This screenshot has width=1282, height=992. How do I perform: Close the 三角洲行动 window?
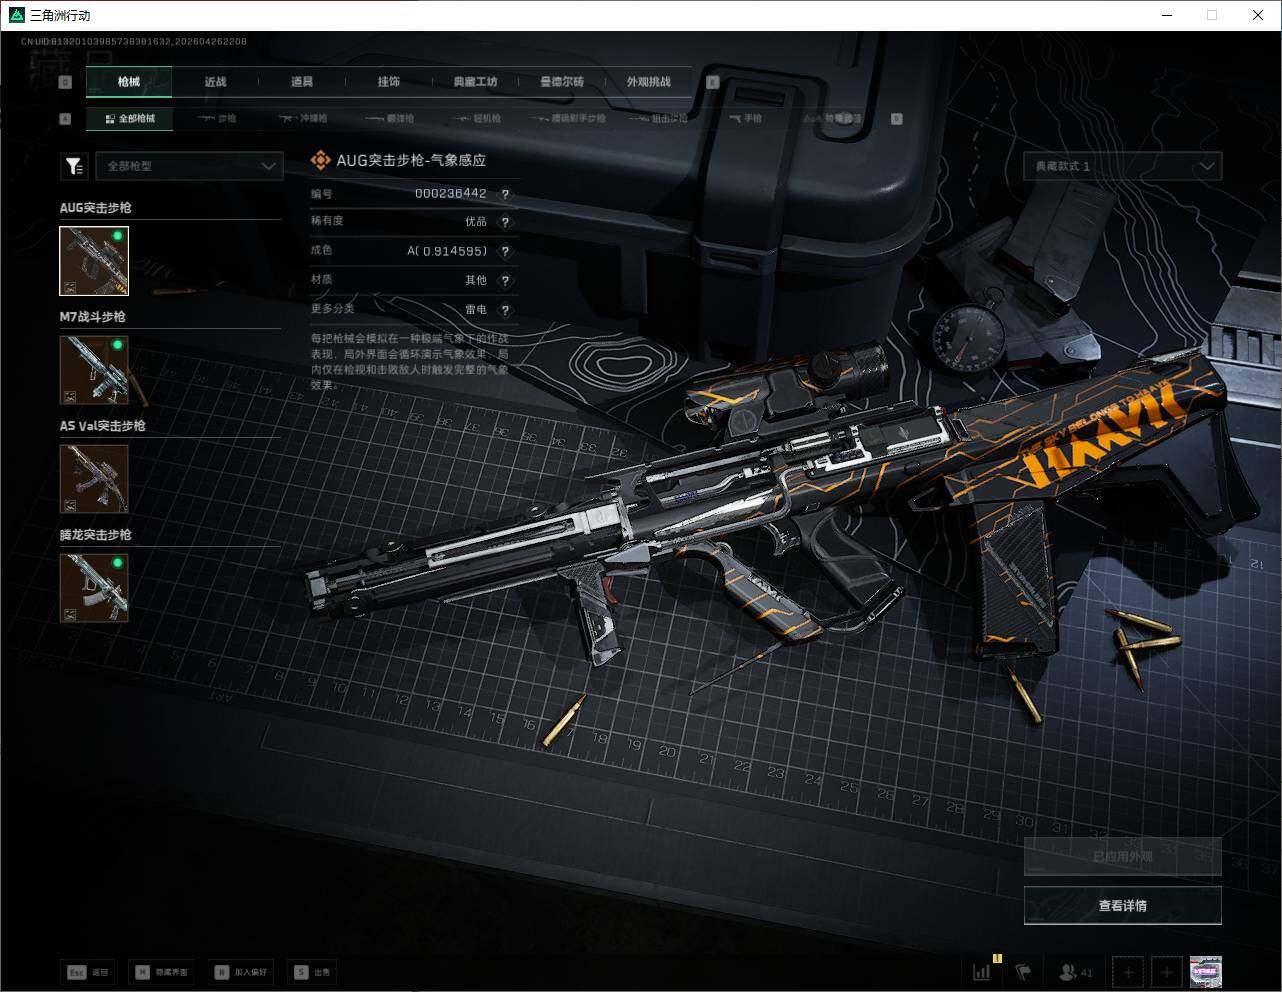(1258, 15)
